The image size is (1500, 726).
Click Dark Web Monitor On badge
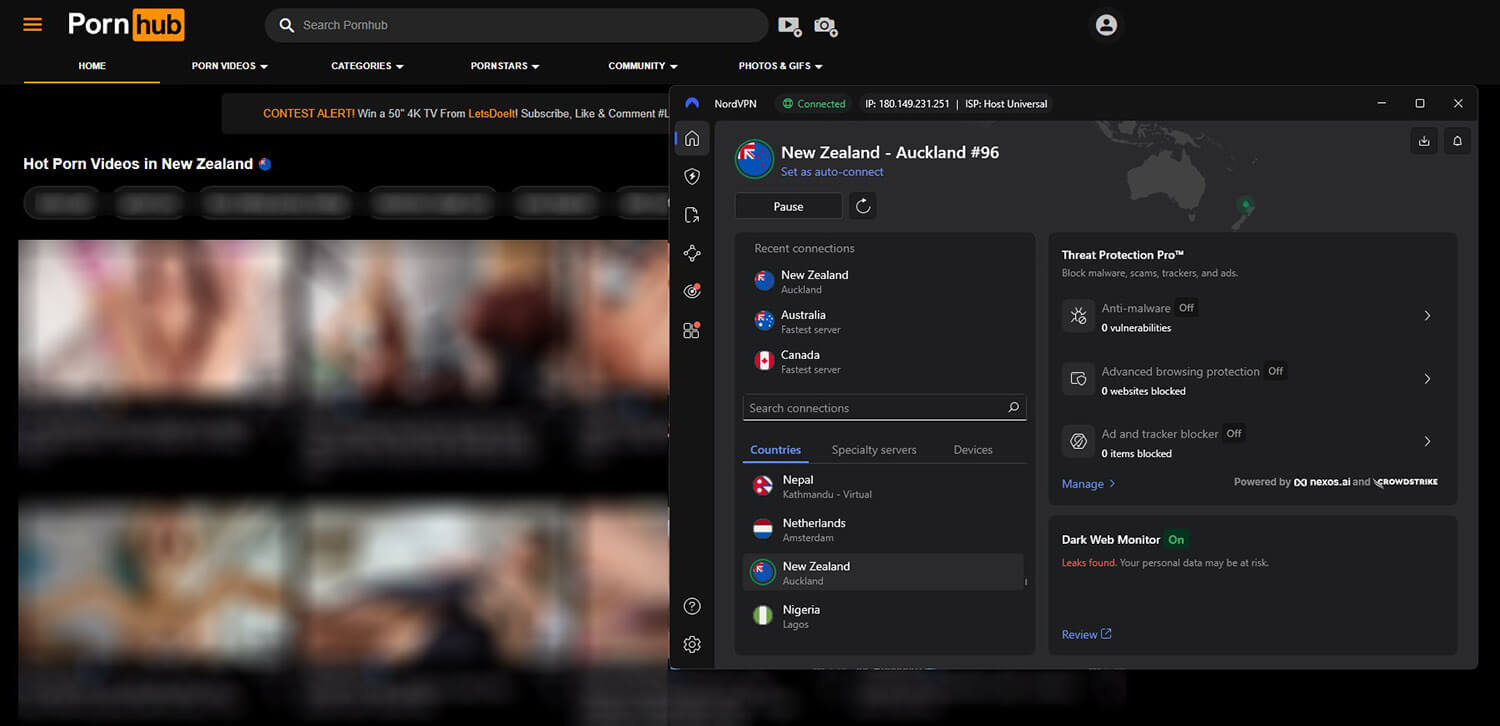tap(1176, 539)
